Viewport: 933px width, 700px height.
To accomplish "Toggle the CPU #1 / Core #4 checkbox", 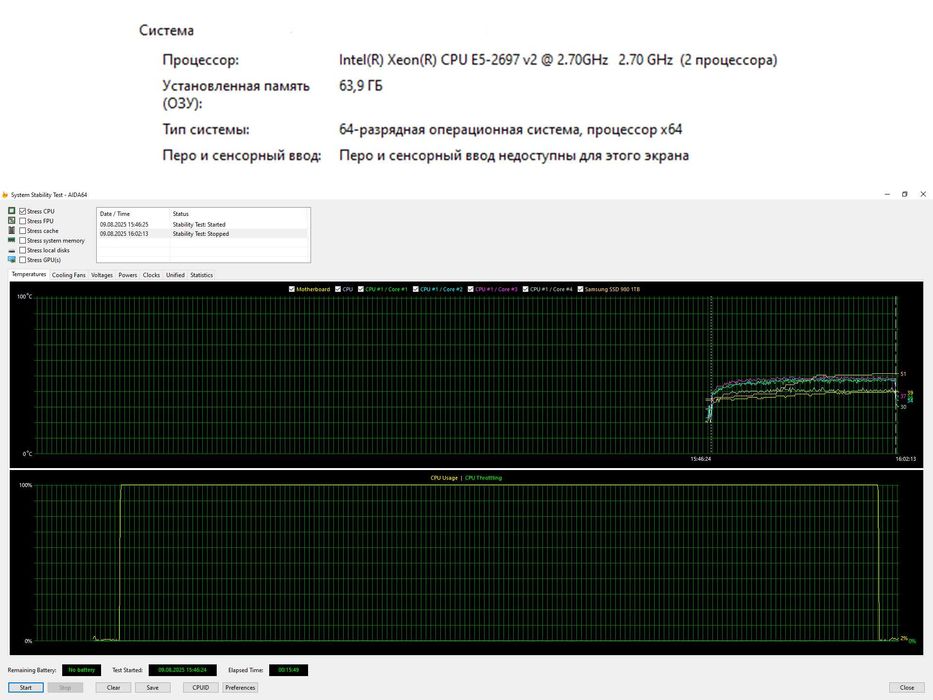I will click(525, 289).
